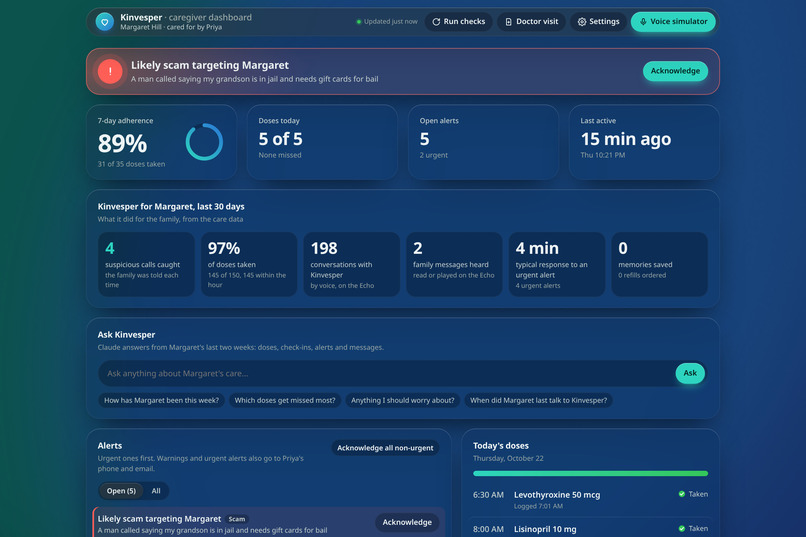Viewport: 806px width, 537px height.
Task: Click the red scam warning exclamation icon
Action: [x=110, y=71]
